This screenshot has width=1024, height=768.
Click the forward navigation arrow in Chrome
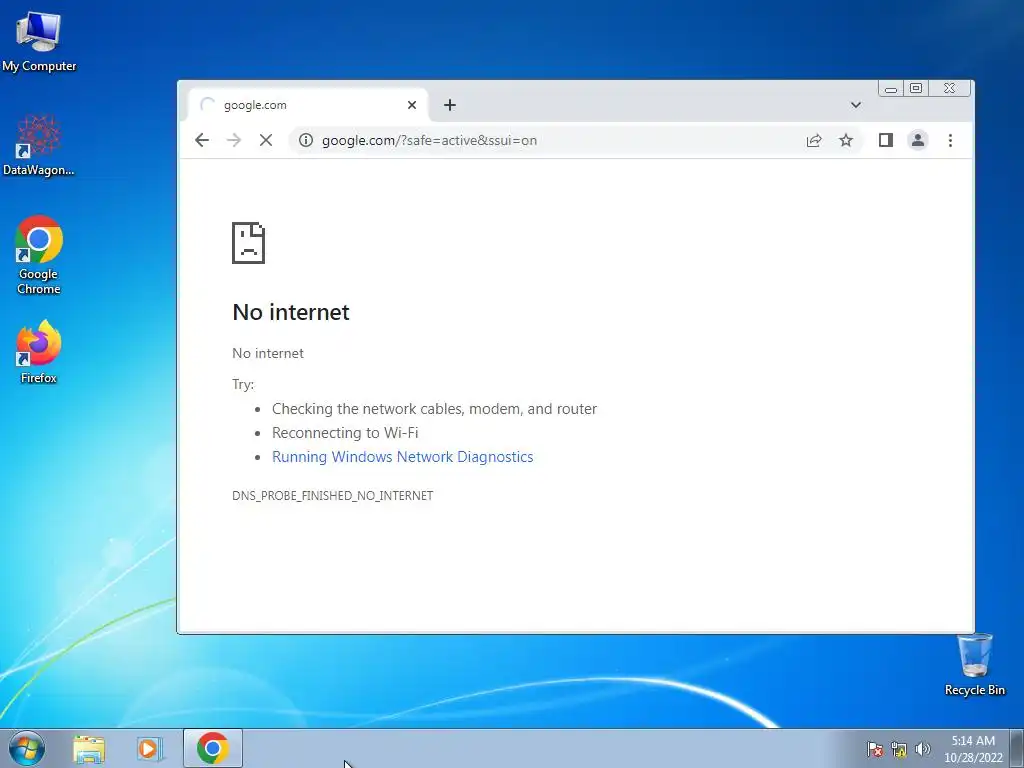(234, 140)
